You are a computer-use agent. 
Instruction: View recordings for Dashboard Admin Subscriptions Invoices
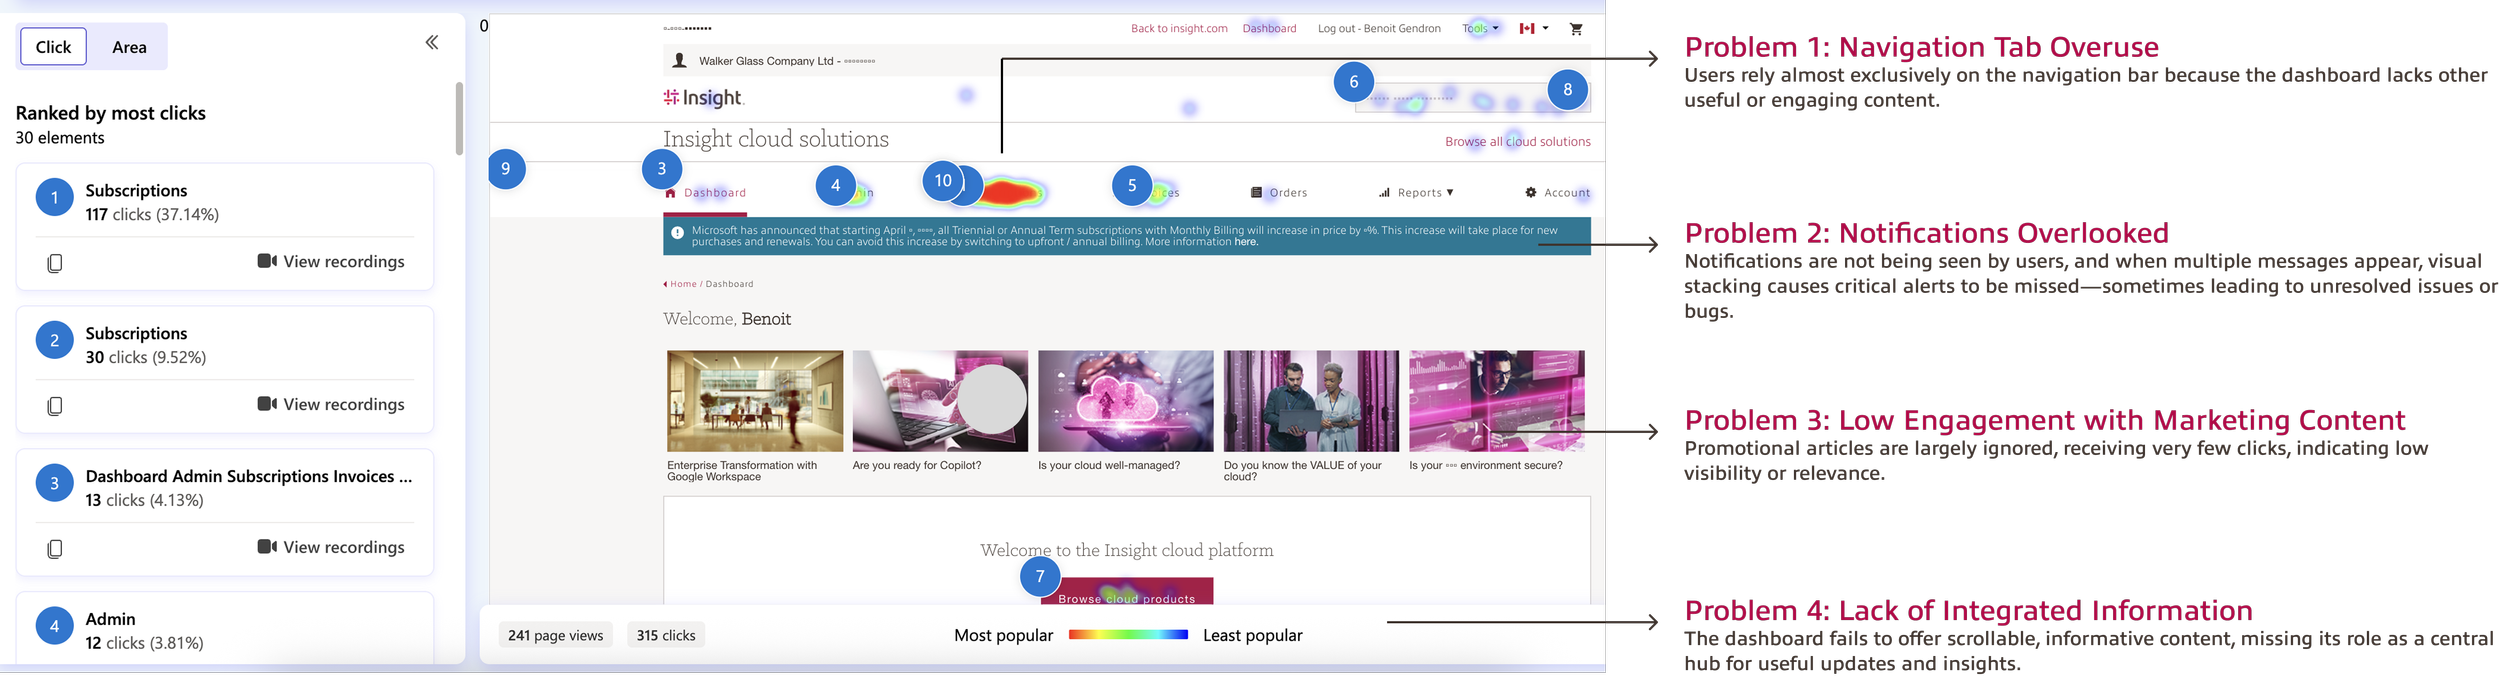point(331,547)
